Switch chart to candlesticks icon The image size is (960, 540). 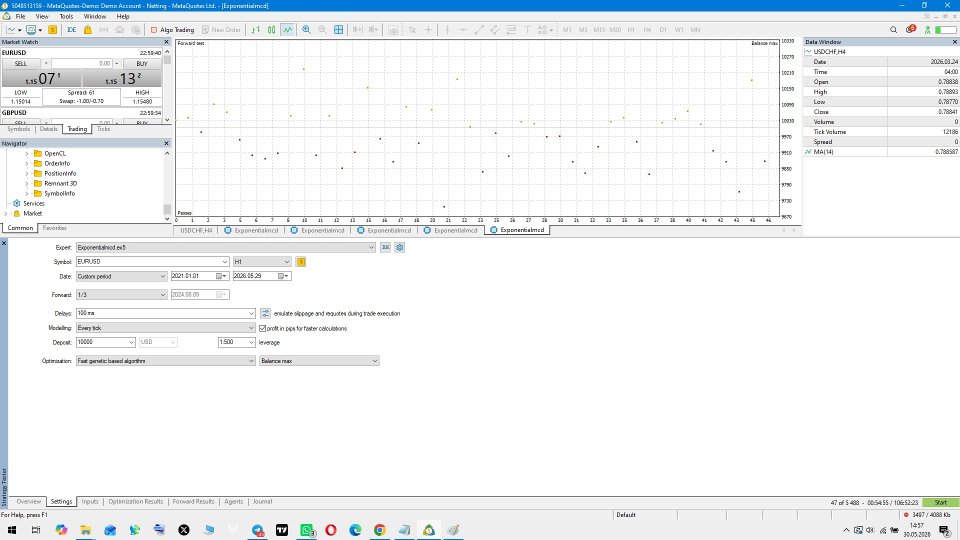271,29
